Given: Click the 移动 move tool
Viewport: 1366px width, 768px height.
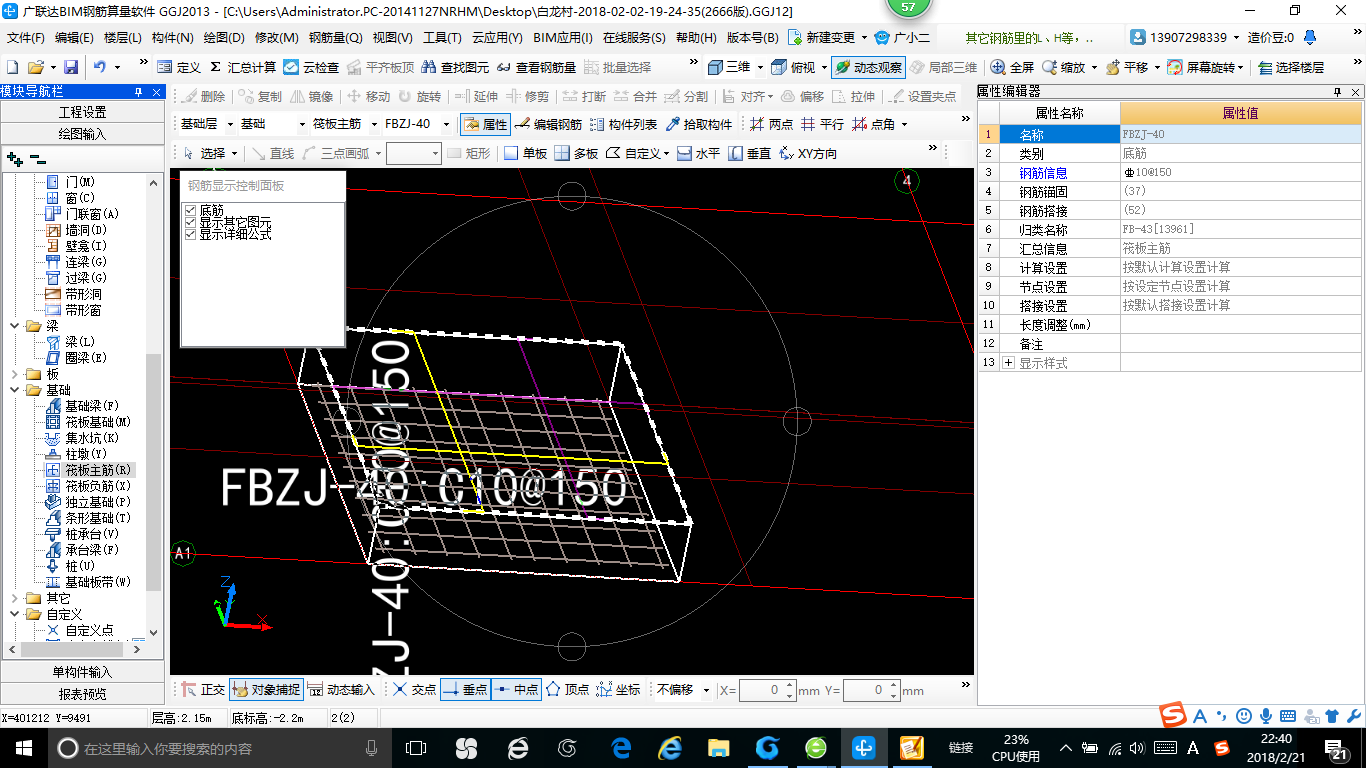Looking at the screenshot, I should tap(368, 96).
